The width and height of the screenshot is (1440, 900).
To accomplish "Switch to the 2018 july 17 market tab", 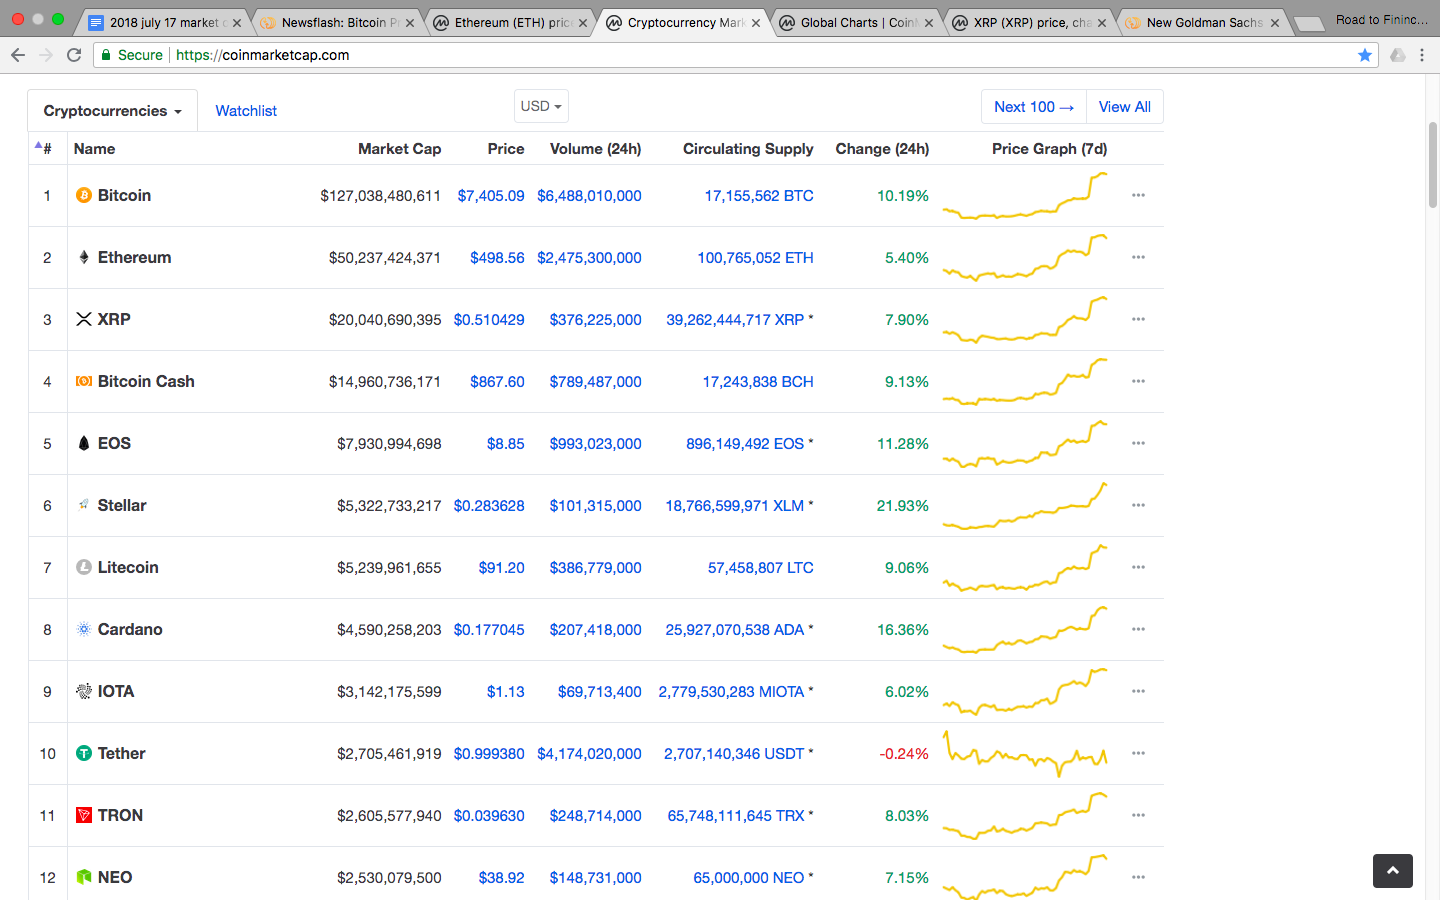I will tap(165, 22).
